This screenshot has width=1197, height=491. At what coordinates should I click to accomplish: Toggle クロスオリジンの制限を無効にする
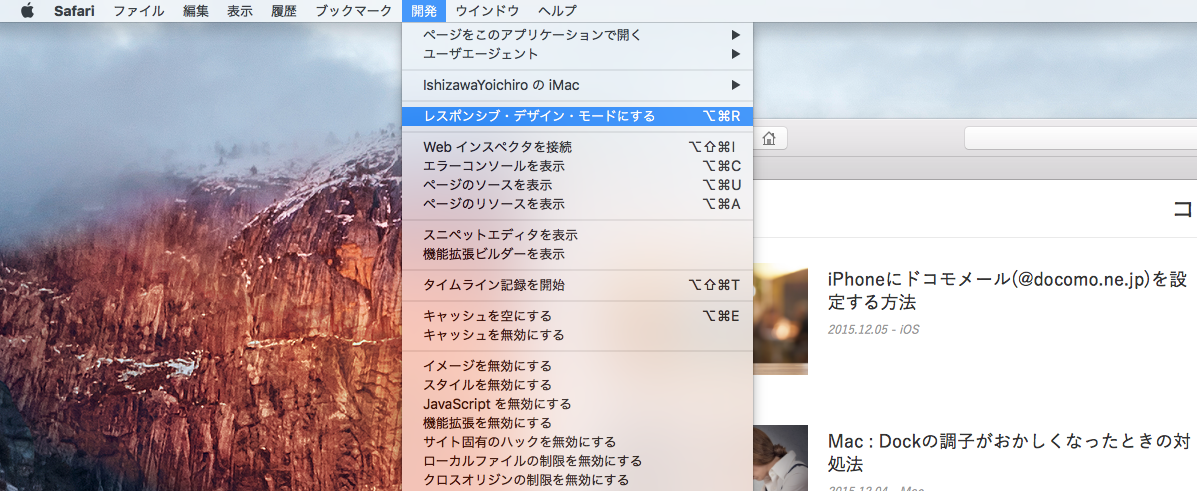[x=577, y=480]
